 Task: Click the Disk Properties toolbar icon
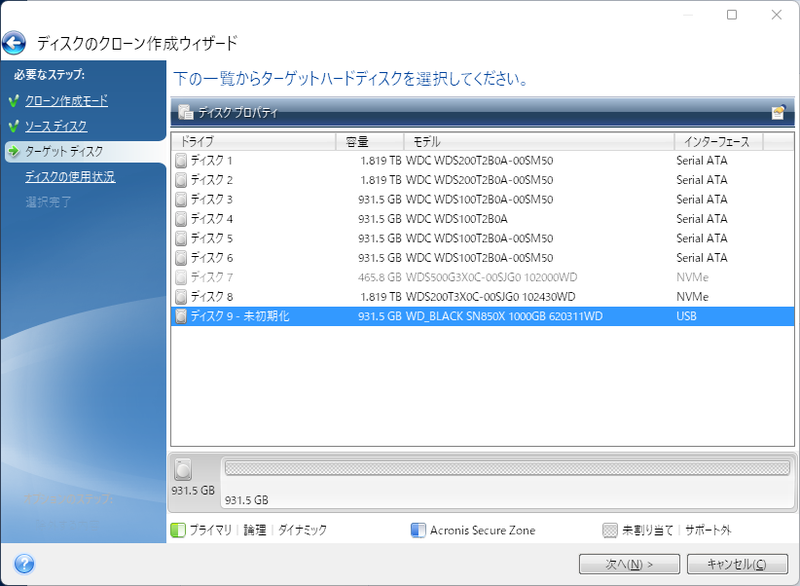[185, 113]
